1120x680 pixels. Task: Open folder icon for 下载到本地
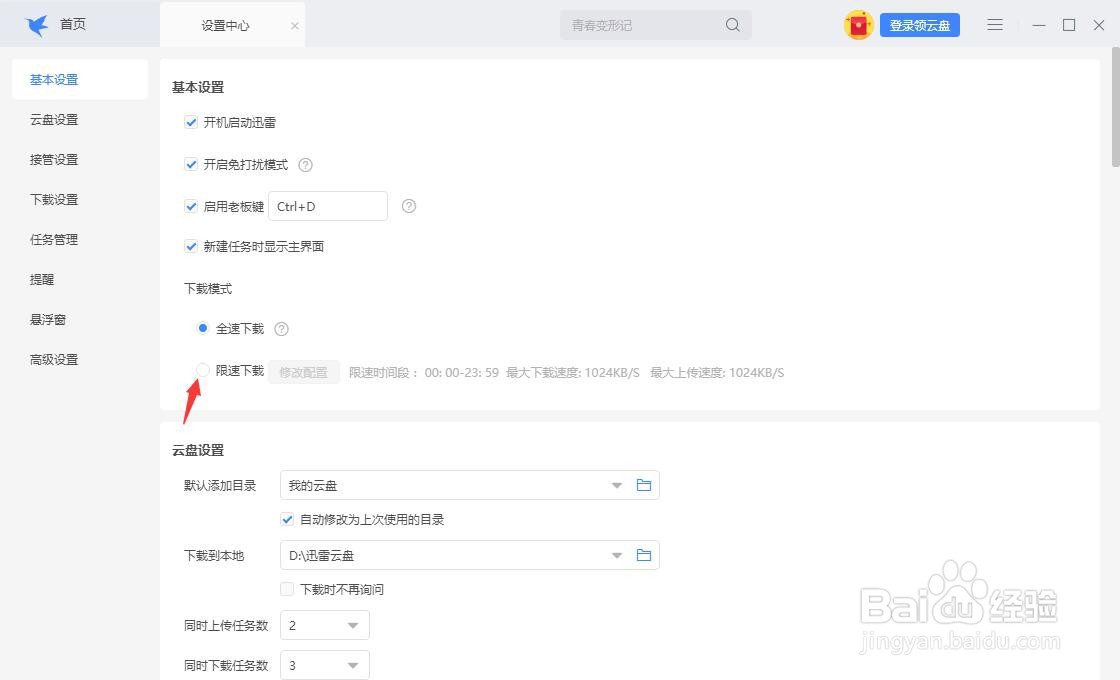coord(644,555)
